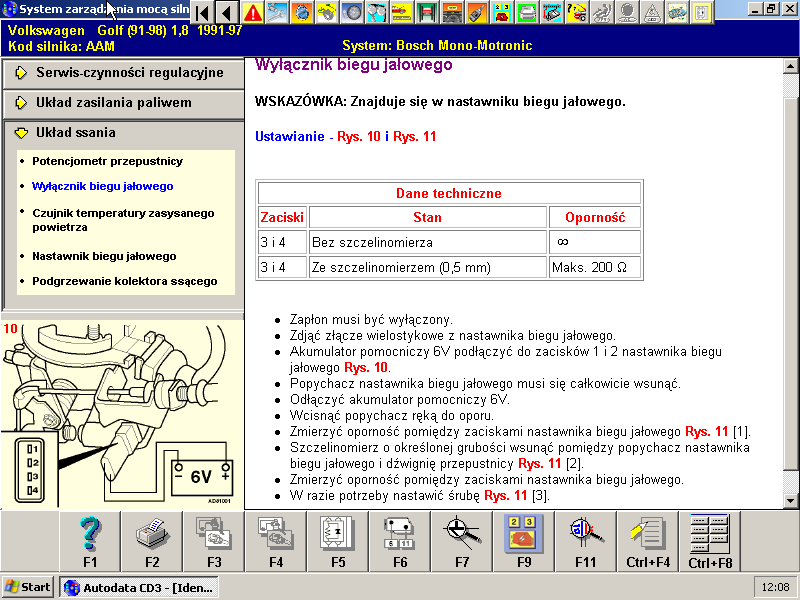Open the question marks car diagnostics icon
The width and height of the screenshot is (800, 600).
click(x=577, y=12)
